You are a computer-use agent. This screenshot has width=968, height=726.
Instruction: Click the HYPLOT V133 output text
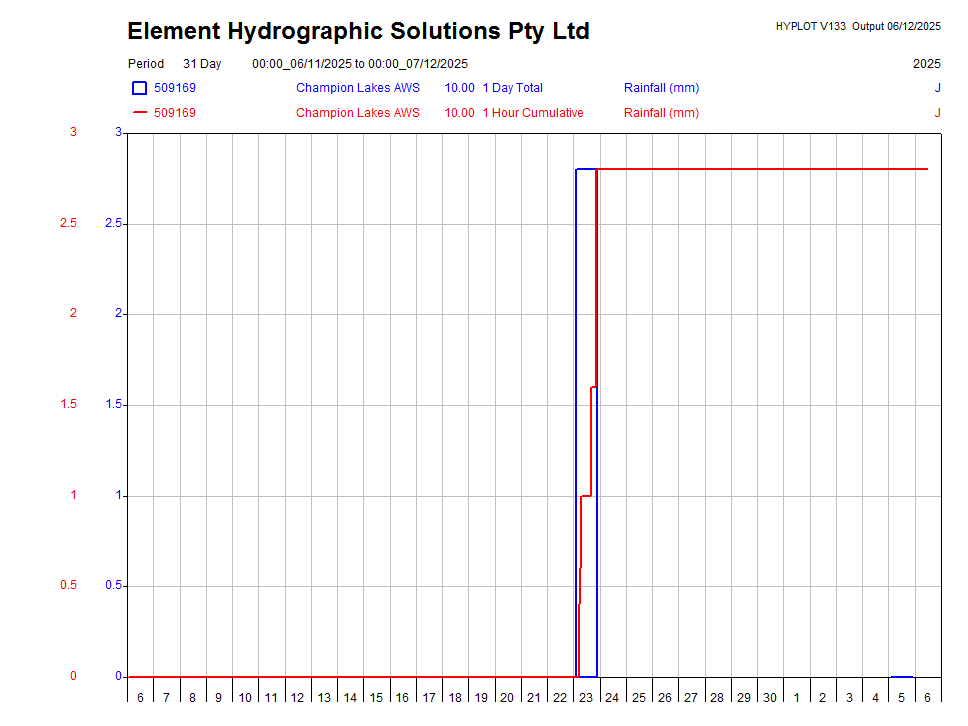[x=857, y=27]
